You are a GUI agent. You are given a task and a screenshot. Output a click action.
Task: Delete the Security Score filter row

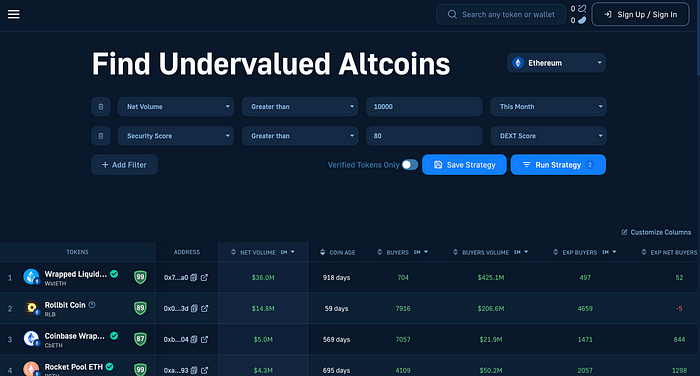[x=101, y=136]
